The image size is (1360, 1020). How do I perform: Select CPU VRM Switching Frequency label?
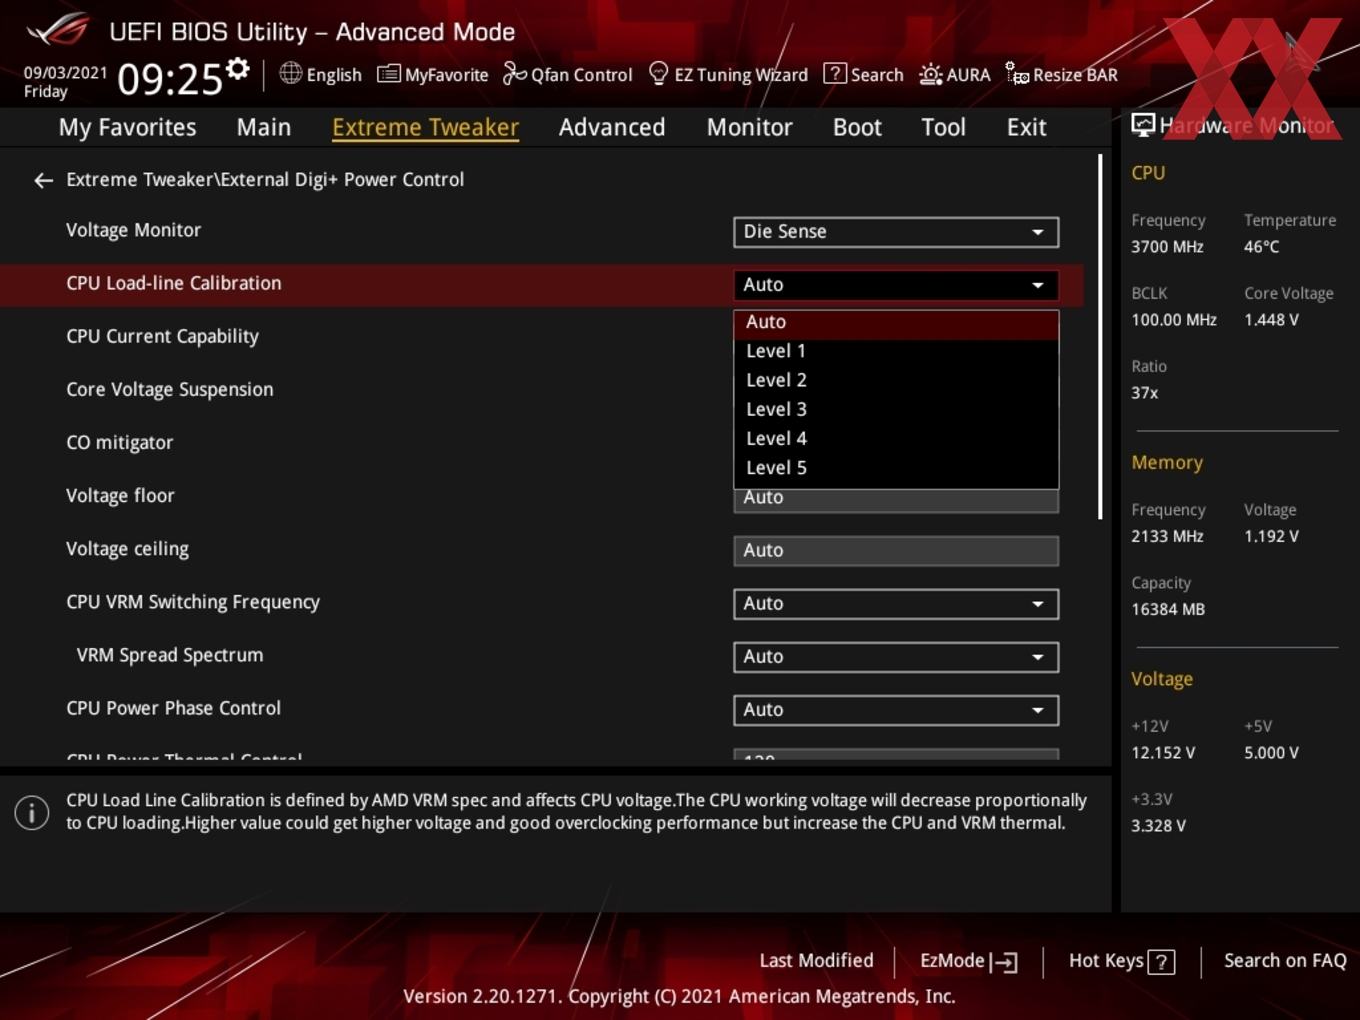193,601
